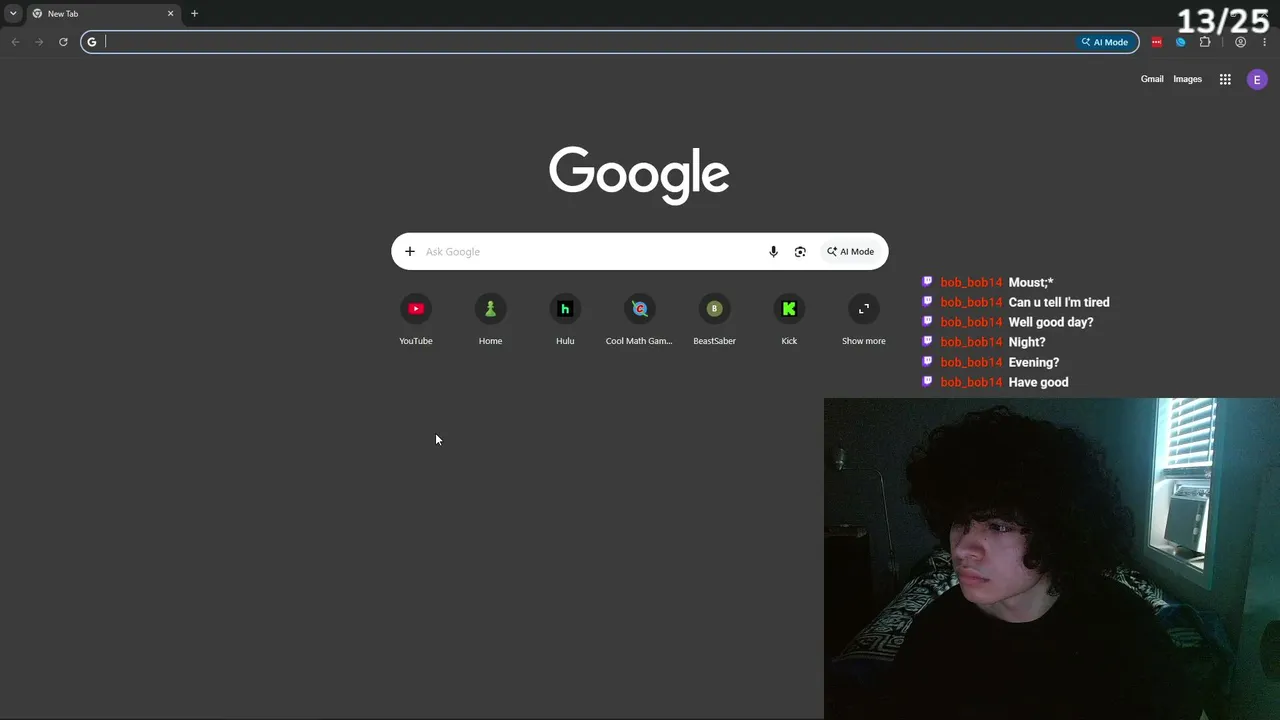Go back with the back arrow
This screenshot has width=1280, height=720.
coord(15,42)
